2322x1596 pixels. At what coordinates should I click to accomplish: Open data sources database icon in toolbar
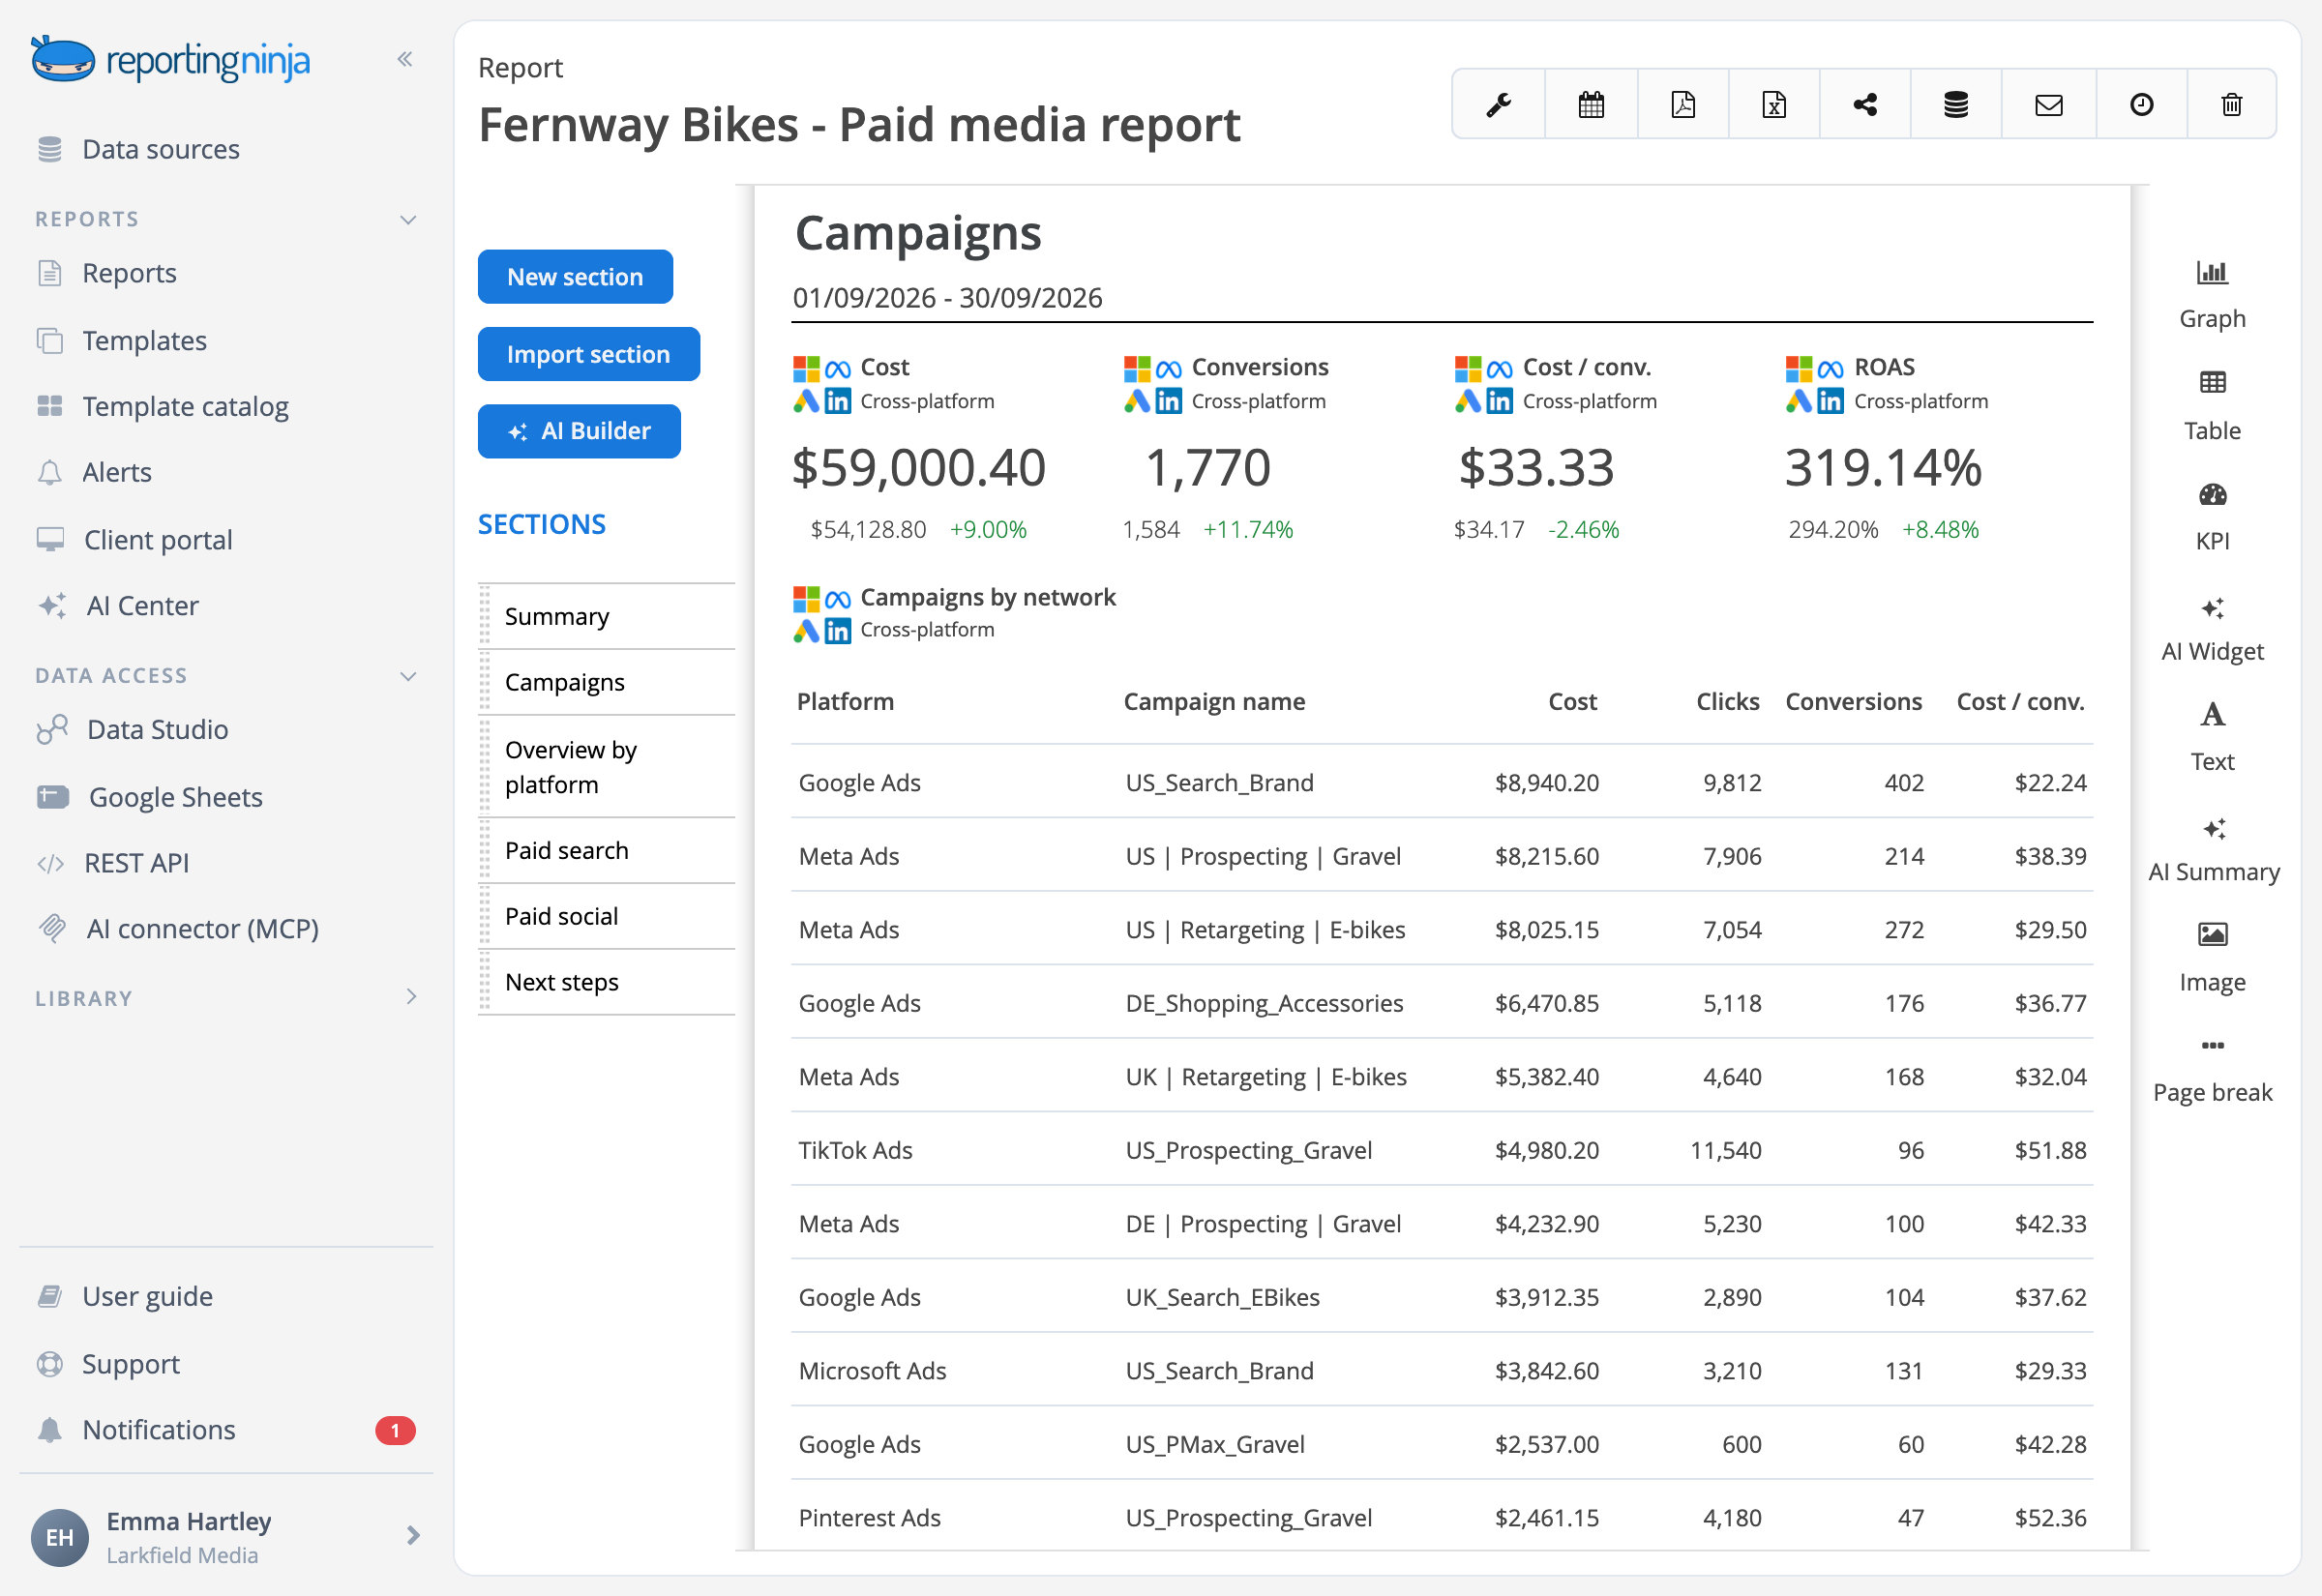pyautogui.click(x=1956, y=104)
